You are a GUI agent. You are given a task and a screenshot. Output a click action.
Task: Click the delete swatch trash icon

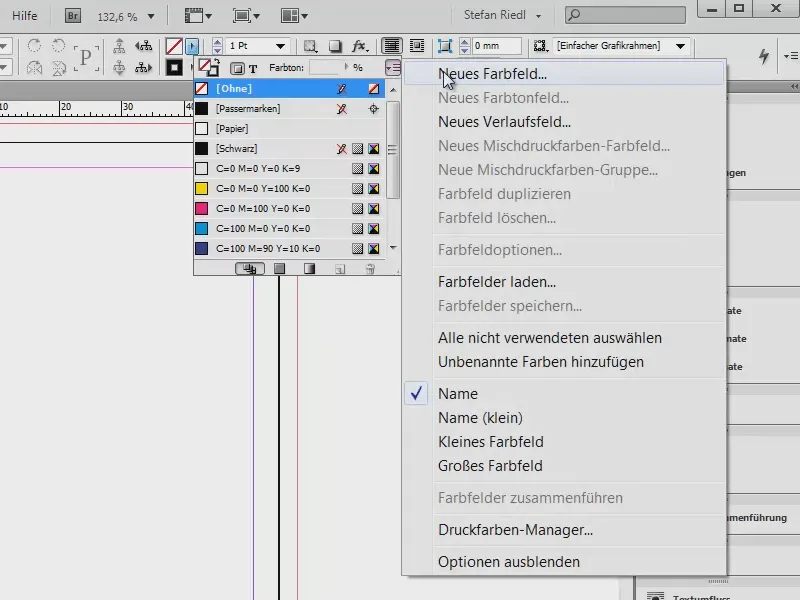point(370,269)
